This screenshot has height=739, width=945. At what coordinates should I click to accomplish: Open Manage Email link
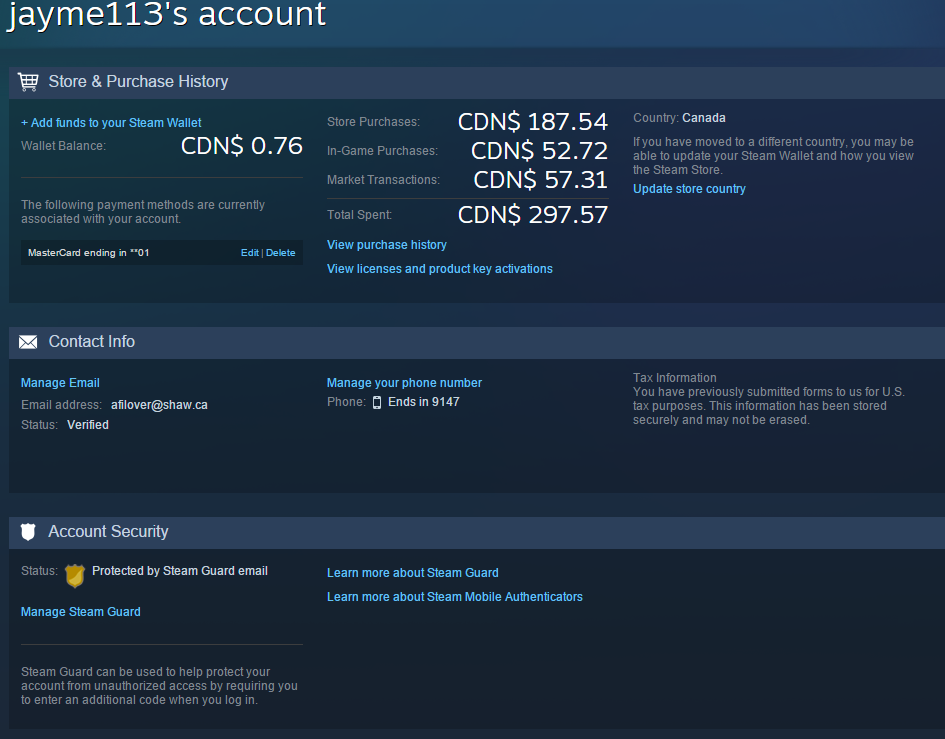click(60, 383)
